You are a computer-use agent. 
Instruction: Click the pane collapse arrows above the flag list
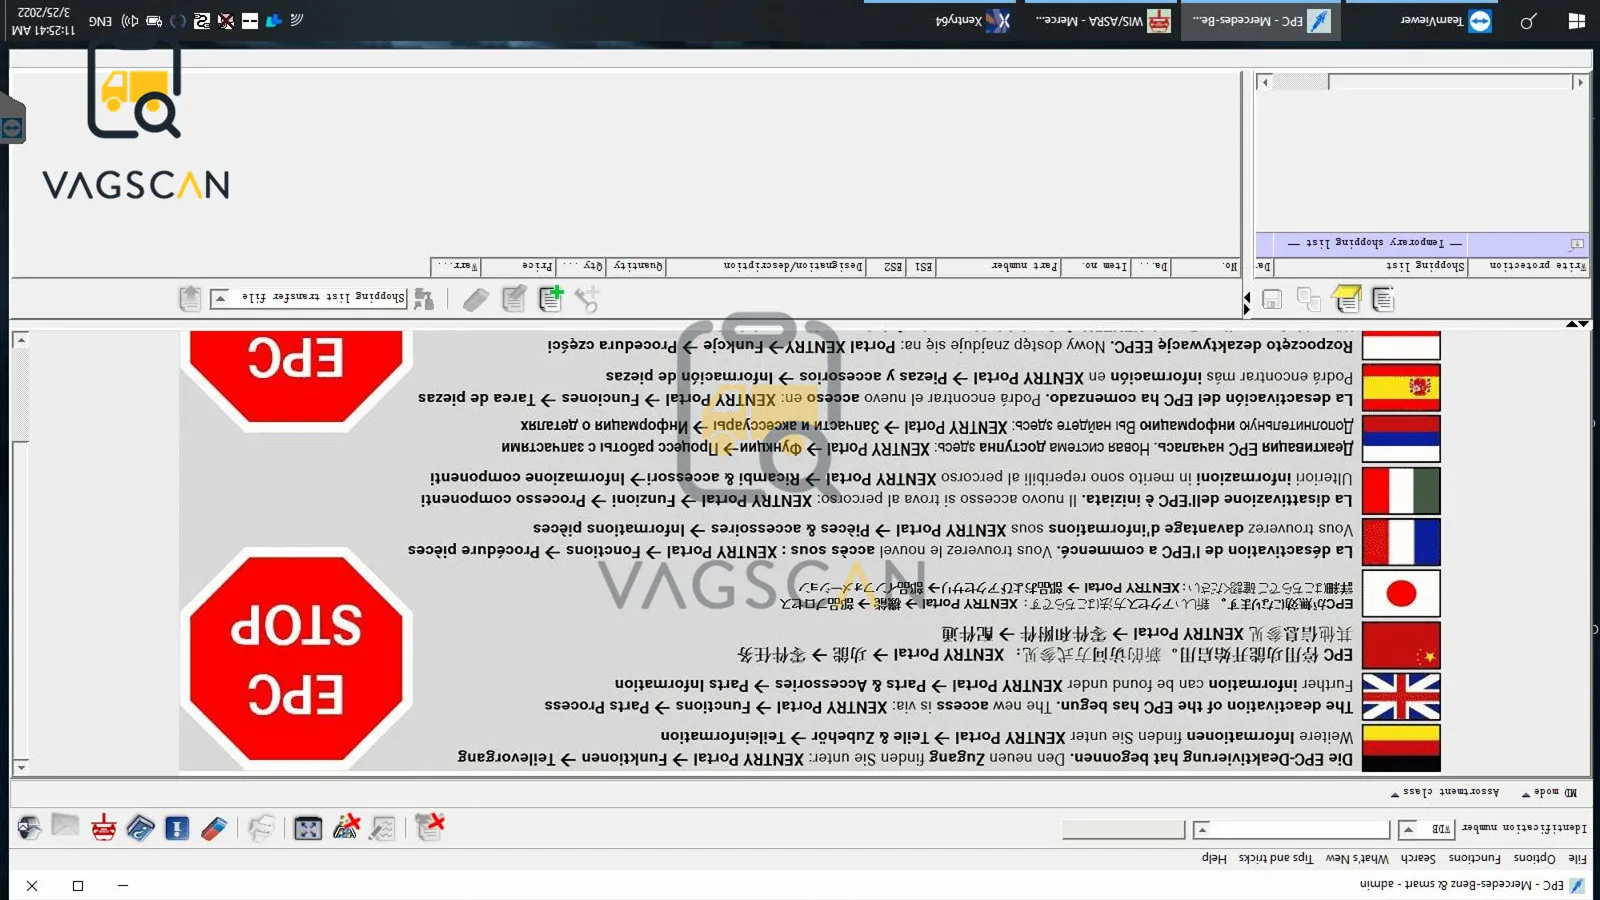tap(1578, 324)
